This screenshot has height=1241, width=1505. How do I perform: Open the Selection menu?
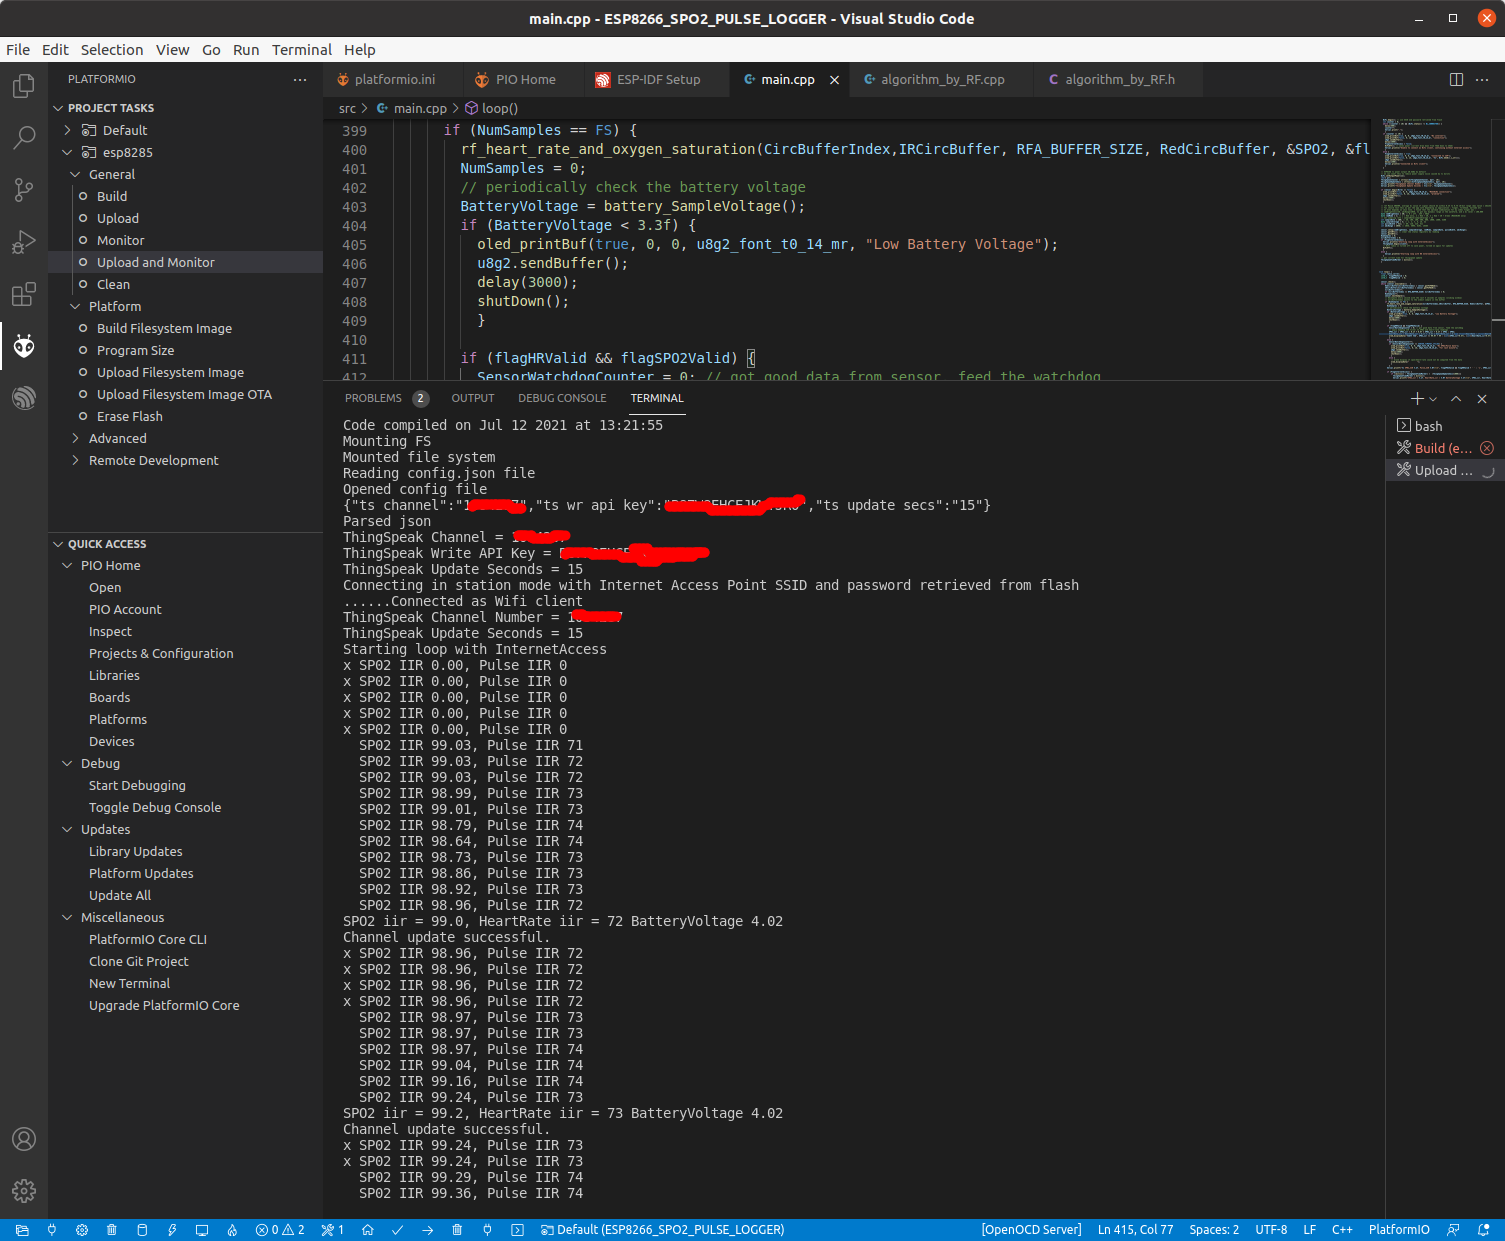tap(112, 50)
